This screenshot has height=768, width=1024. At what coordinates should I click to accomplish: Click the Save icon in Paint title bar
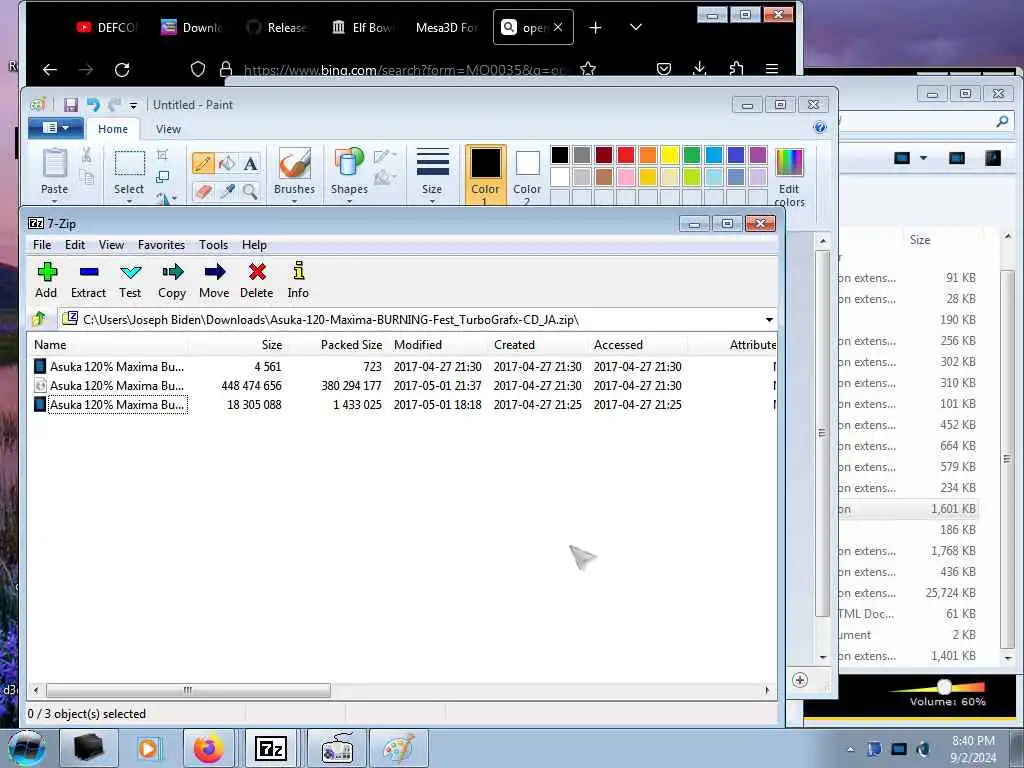pyautogui.click(x=71, y=104)
